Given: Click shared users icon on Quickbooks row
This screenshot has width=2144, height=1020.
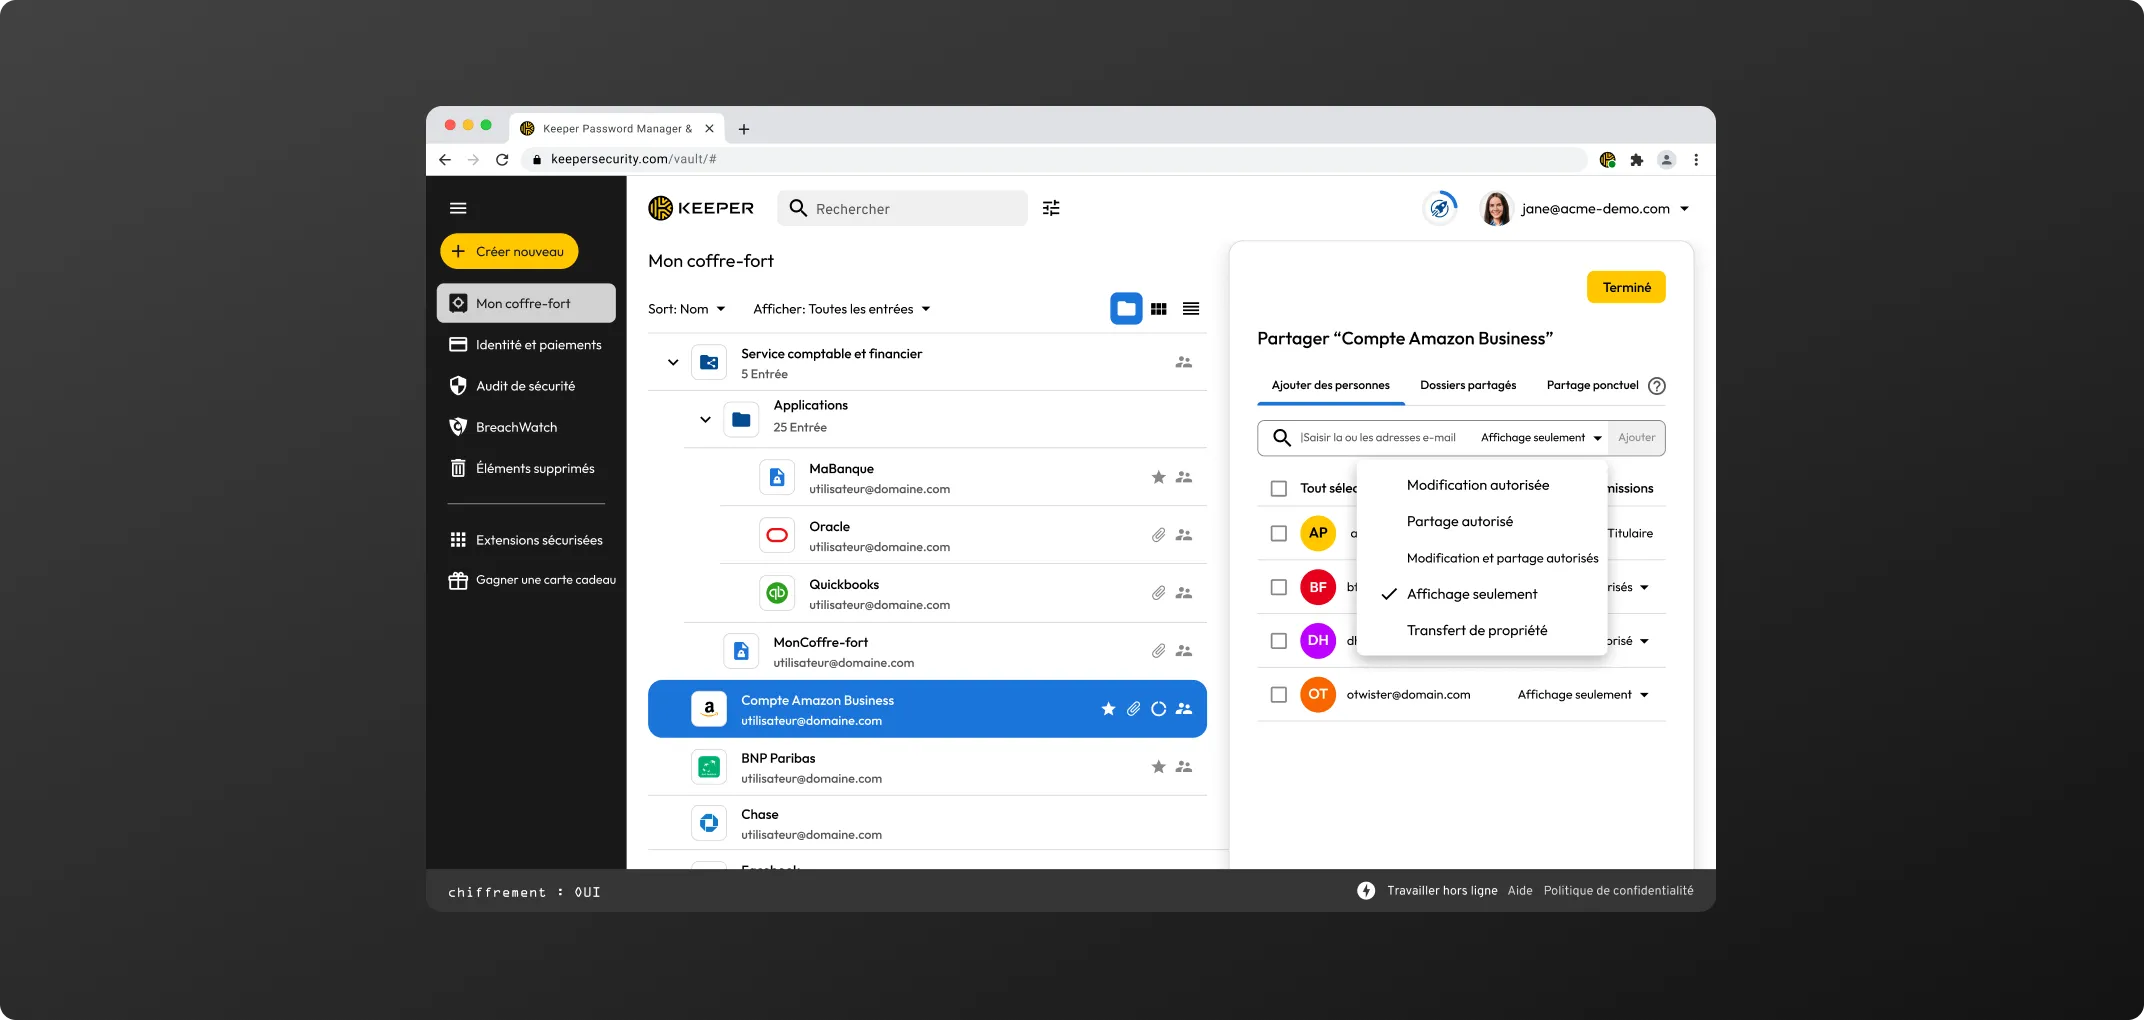Looking at the screenshot, I should click(x=1184, y=593).
